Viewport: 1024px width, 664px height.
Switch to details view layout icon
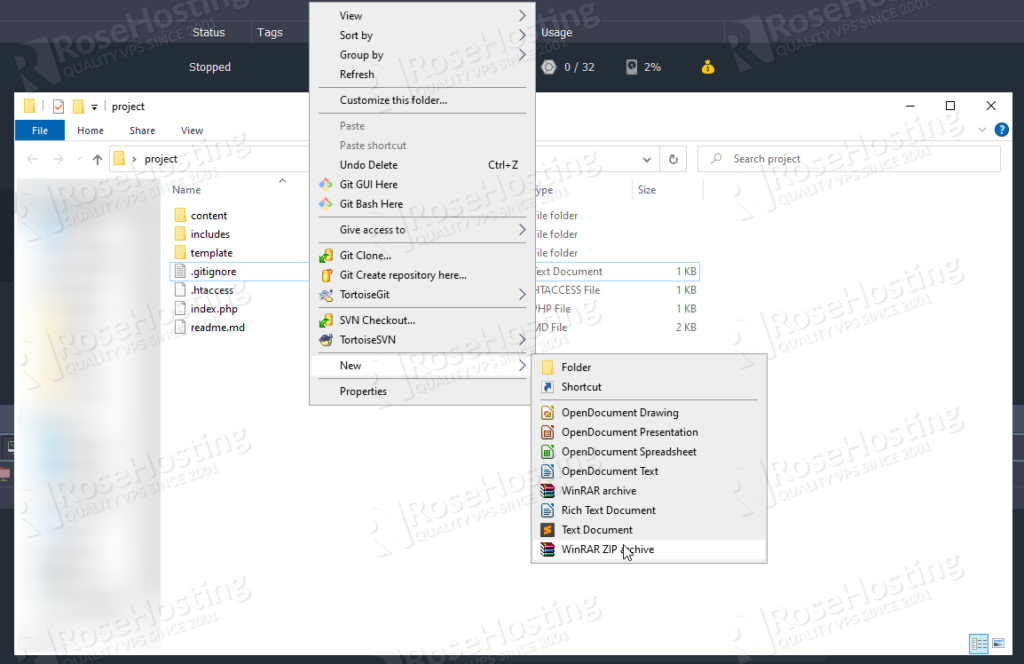pyautogui.click(x=978, y=644)
